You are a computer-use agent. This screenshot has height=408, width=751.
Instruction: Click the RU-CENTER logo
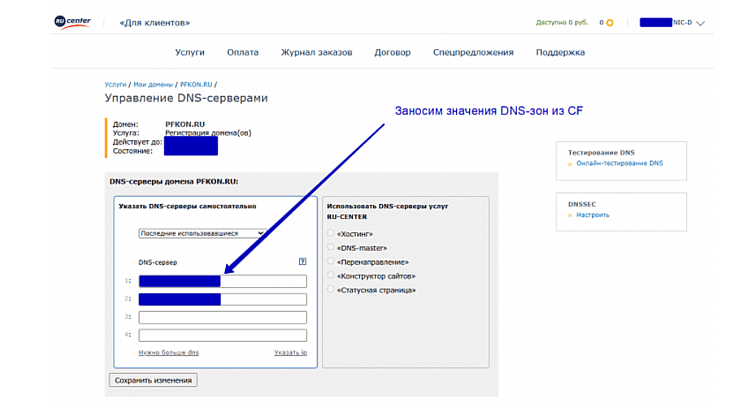(x=72, y=22)
